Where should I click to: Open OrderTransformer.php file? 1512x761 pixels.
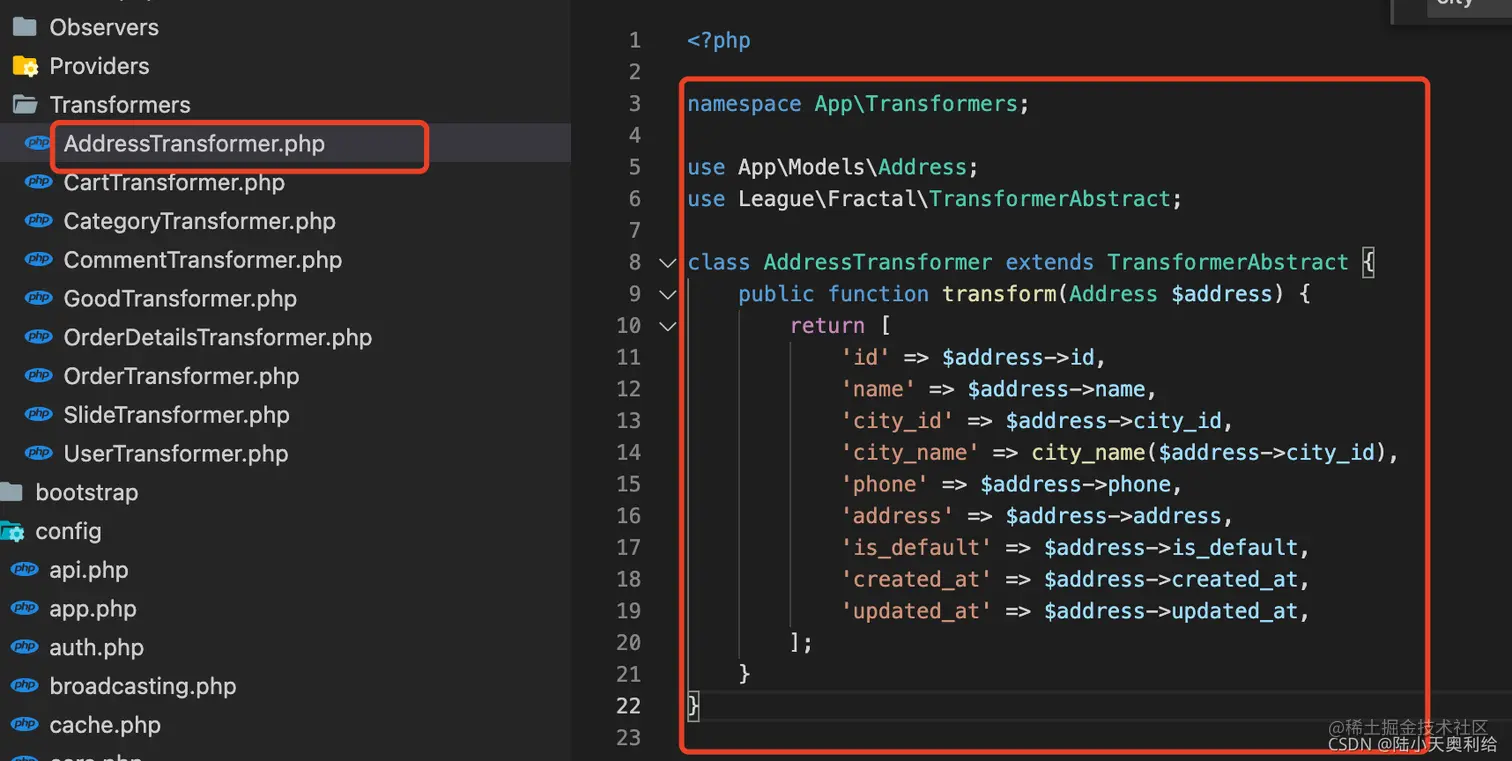click(x=181, y=376)
